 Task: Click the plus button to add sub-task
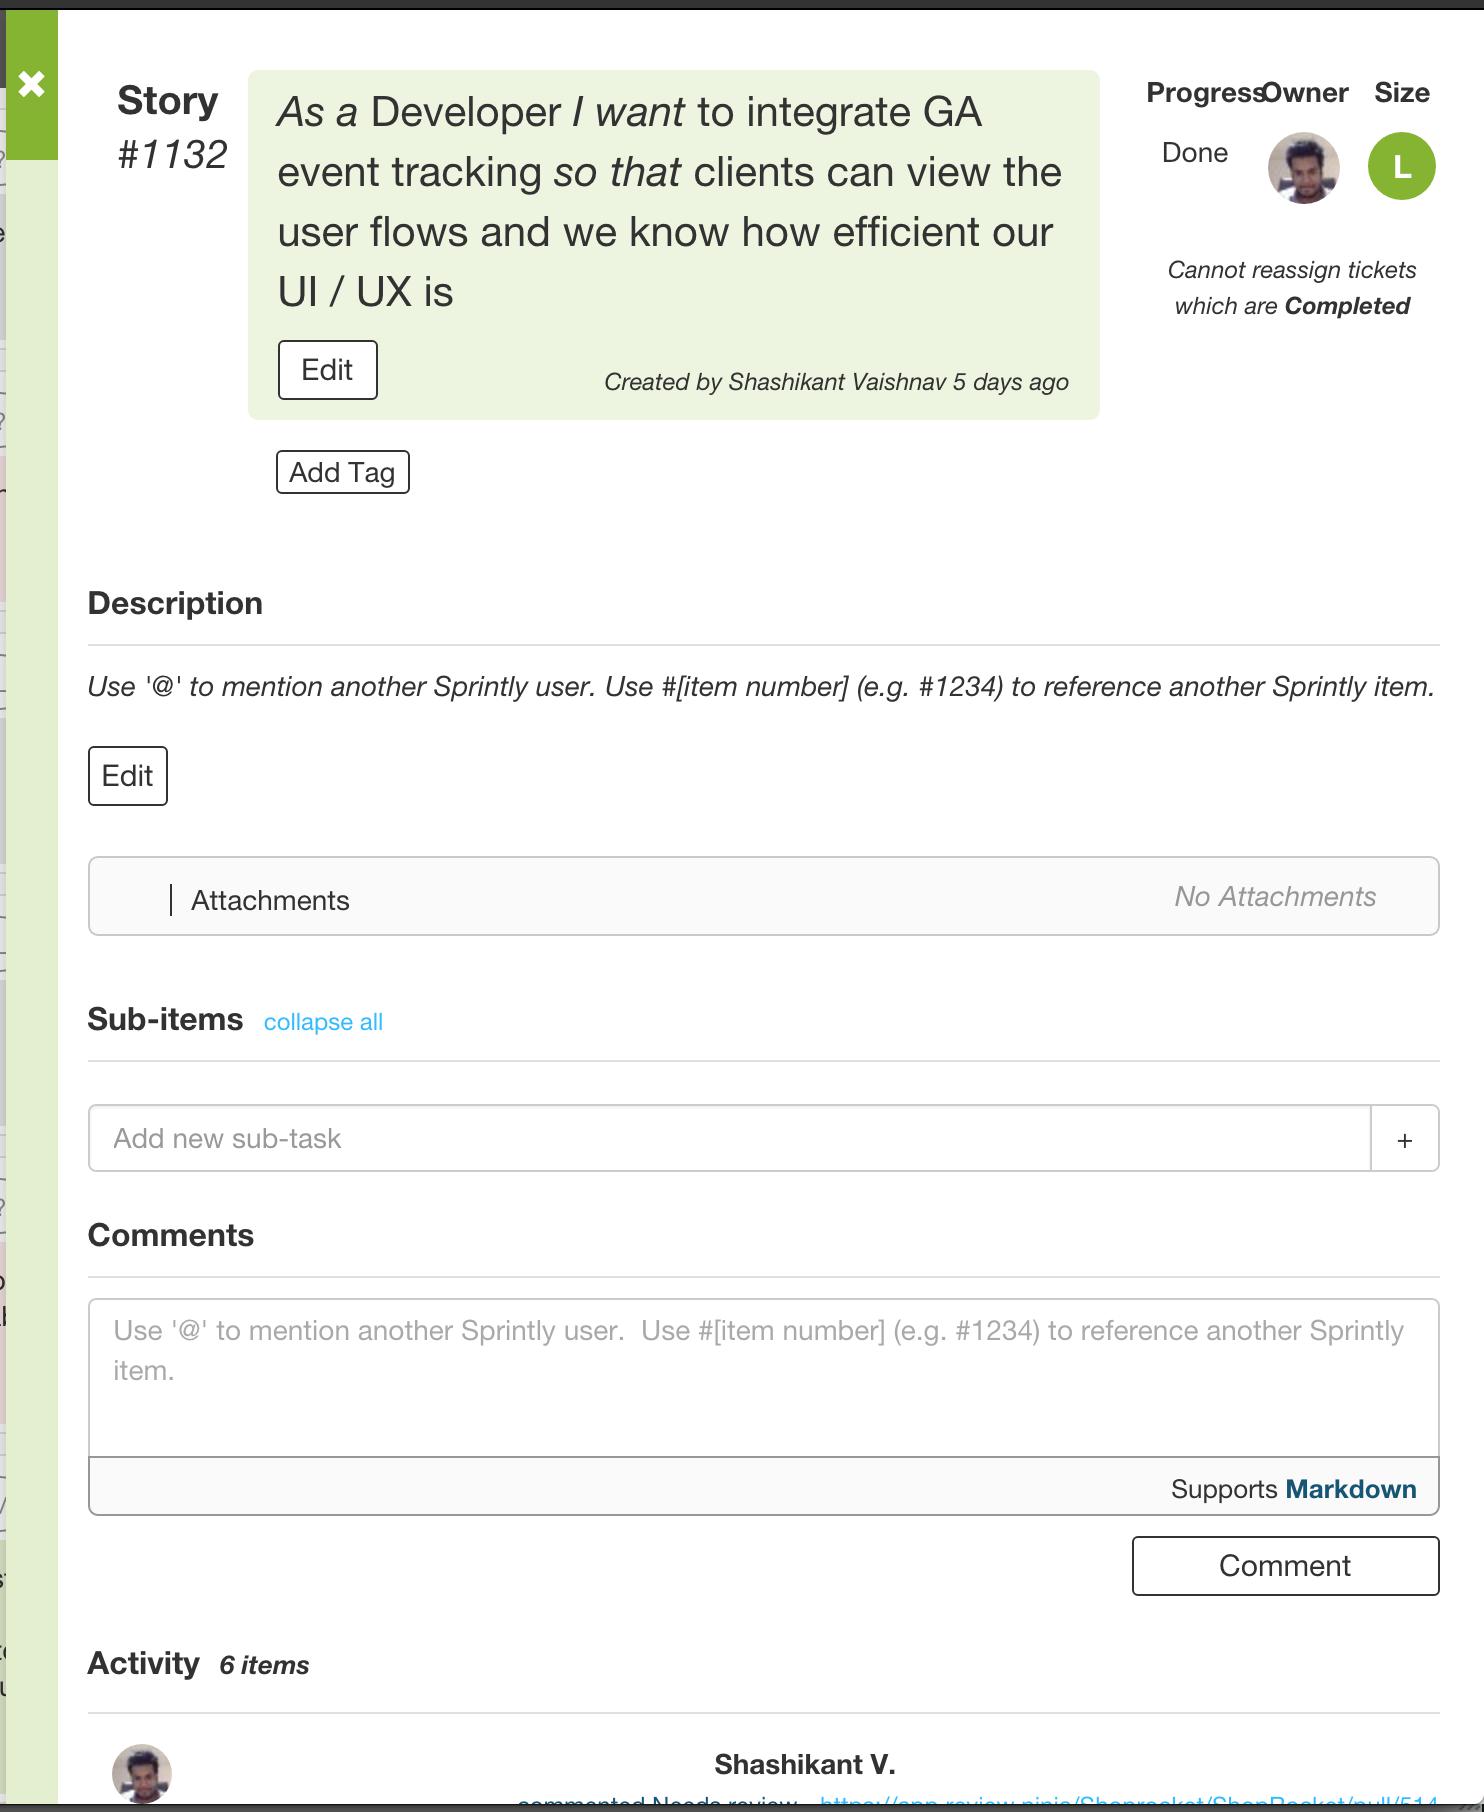point(1404,1139)
